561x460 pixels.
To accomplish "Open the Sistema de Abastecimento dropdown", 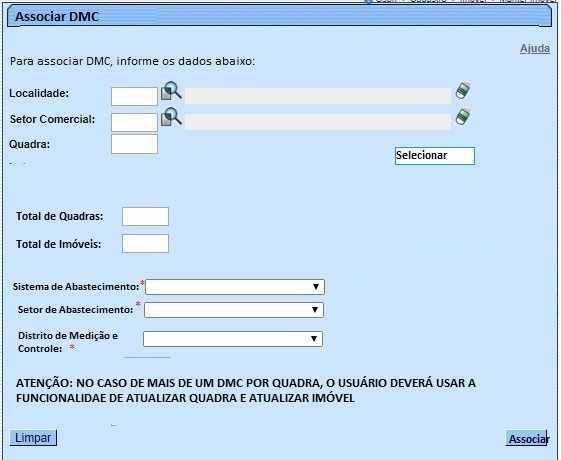I will pyautogui.click(x=235, y=287).
